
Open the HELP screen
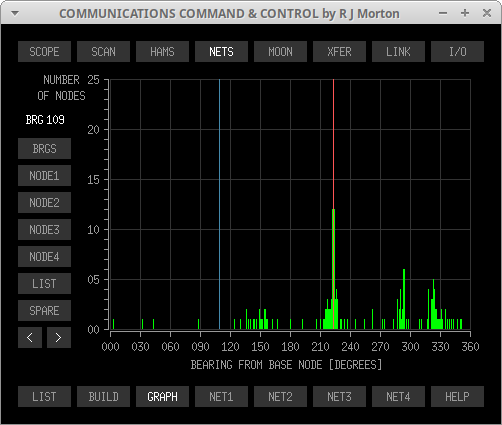point(457,397)
